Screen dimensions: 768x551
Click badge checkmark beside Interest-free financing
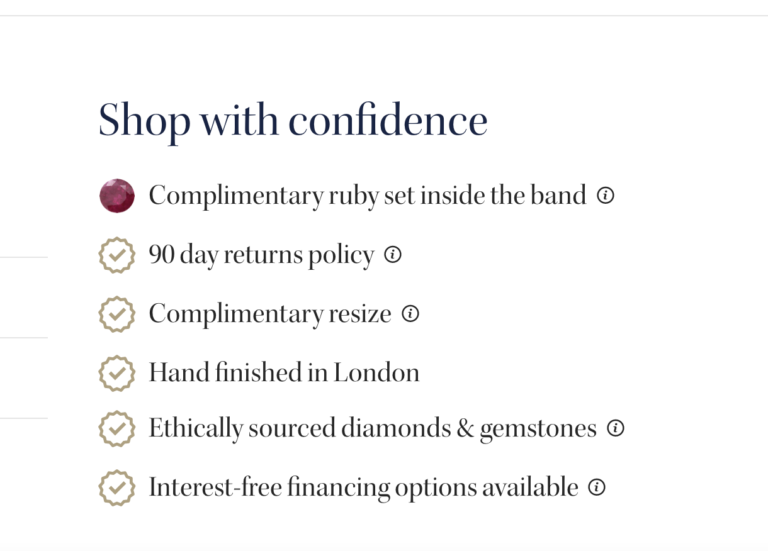pyautogui.click(x=117, y=488)
